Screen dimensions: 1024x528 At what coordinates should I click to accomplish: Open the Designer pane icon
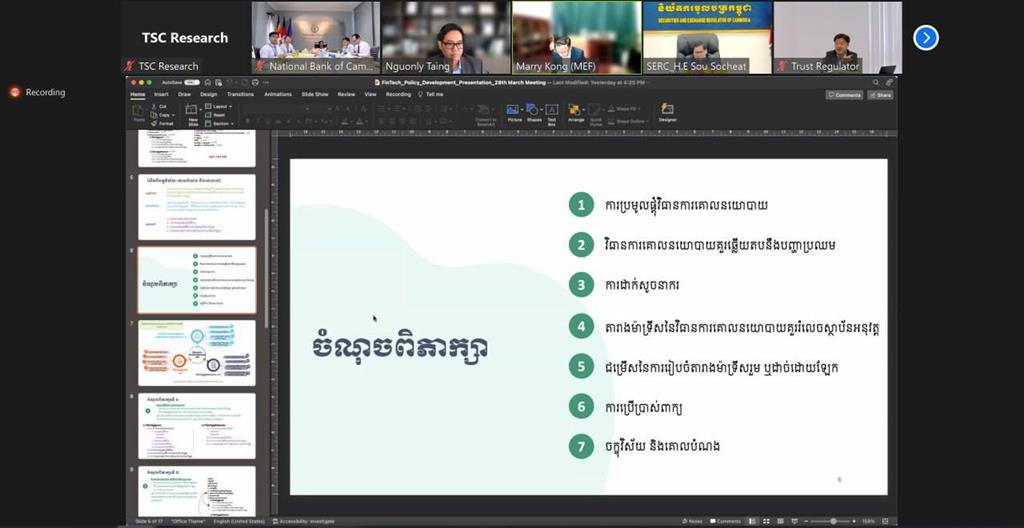click(x=667, y=108)
